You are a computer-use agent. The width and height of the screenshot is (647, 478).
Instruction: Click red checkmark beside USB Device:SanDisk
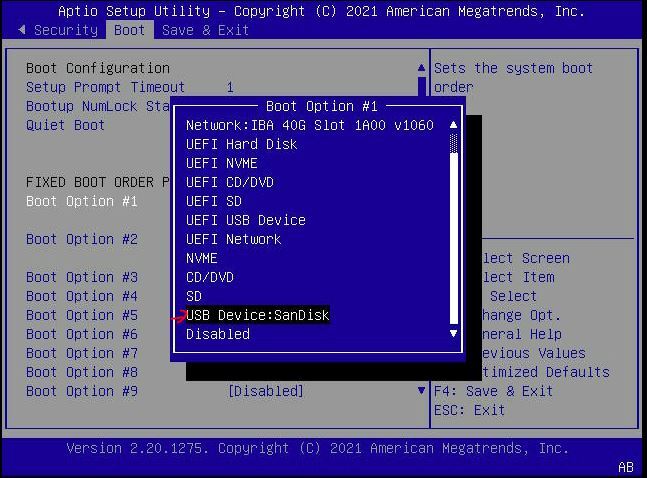pyautogui.click(x=179, y=317)
